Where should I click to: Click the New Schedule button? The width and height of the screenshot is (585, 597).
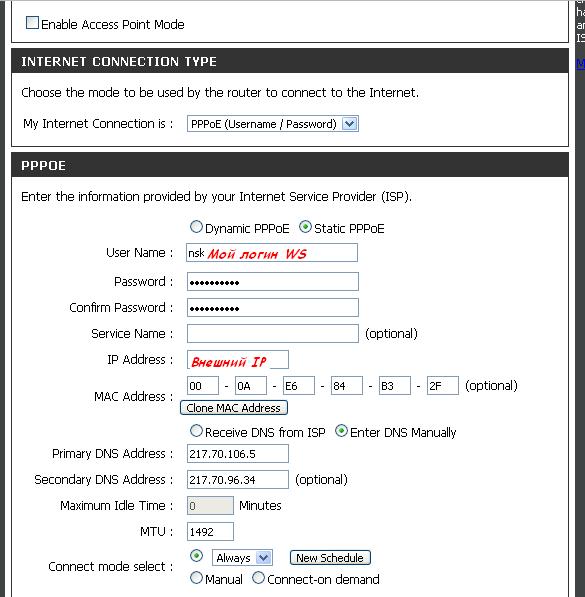pyautogui.click(x=330, y=558)
